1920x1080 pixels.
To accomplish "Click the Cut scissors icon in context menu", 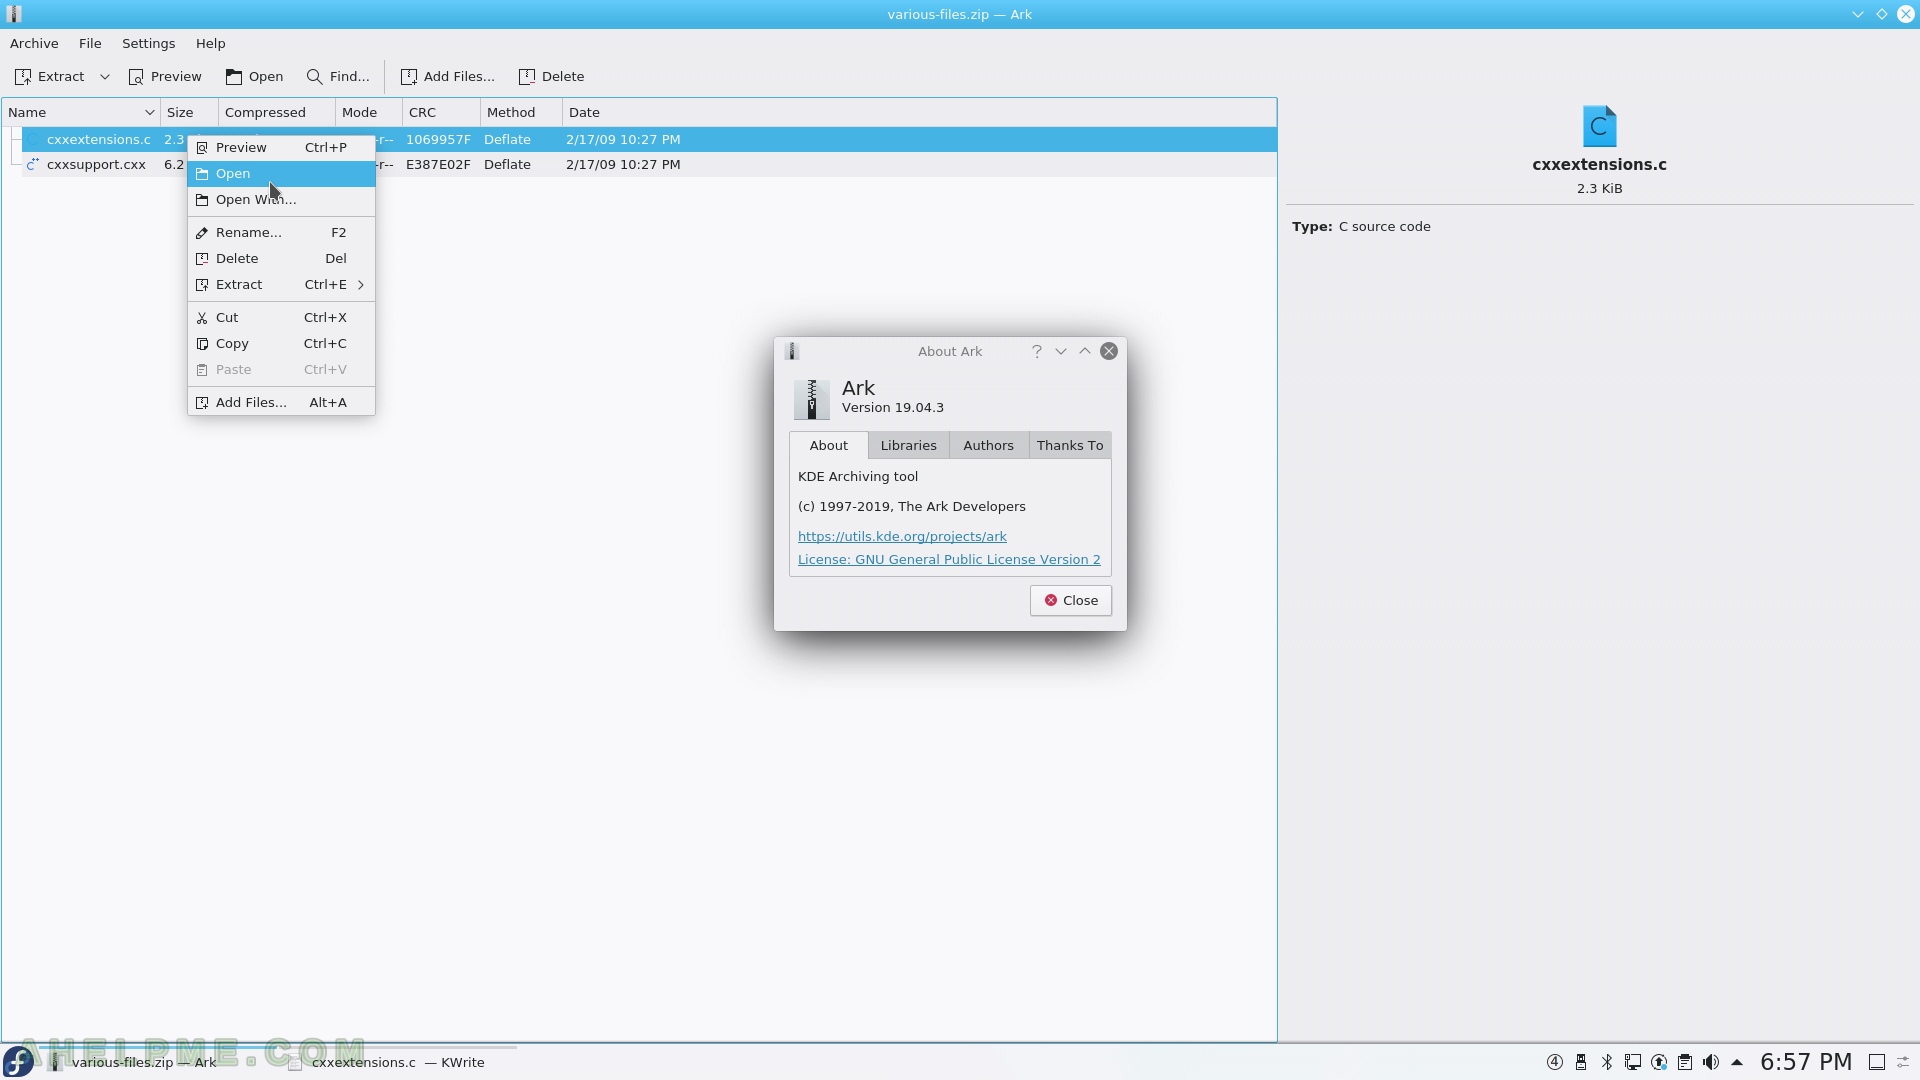I will click(202, 318).
